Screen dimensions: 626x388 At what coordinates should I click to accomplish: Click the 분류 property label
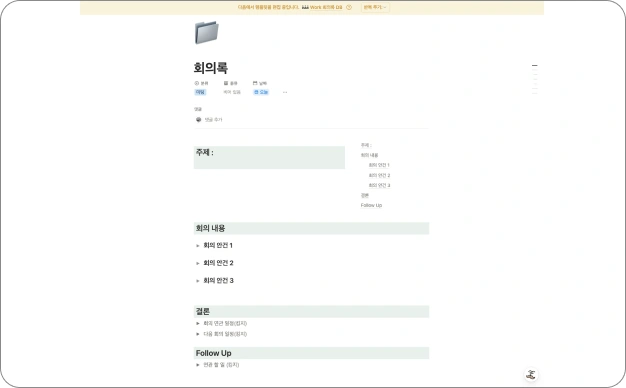point(201,83)
